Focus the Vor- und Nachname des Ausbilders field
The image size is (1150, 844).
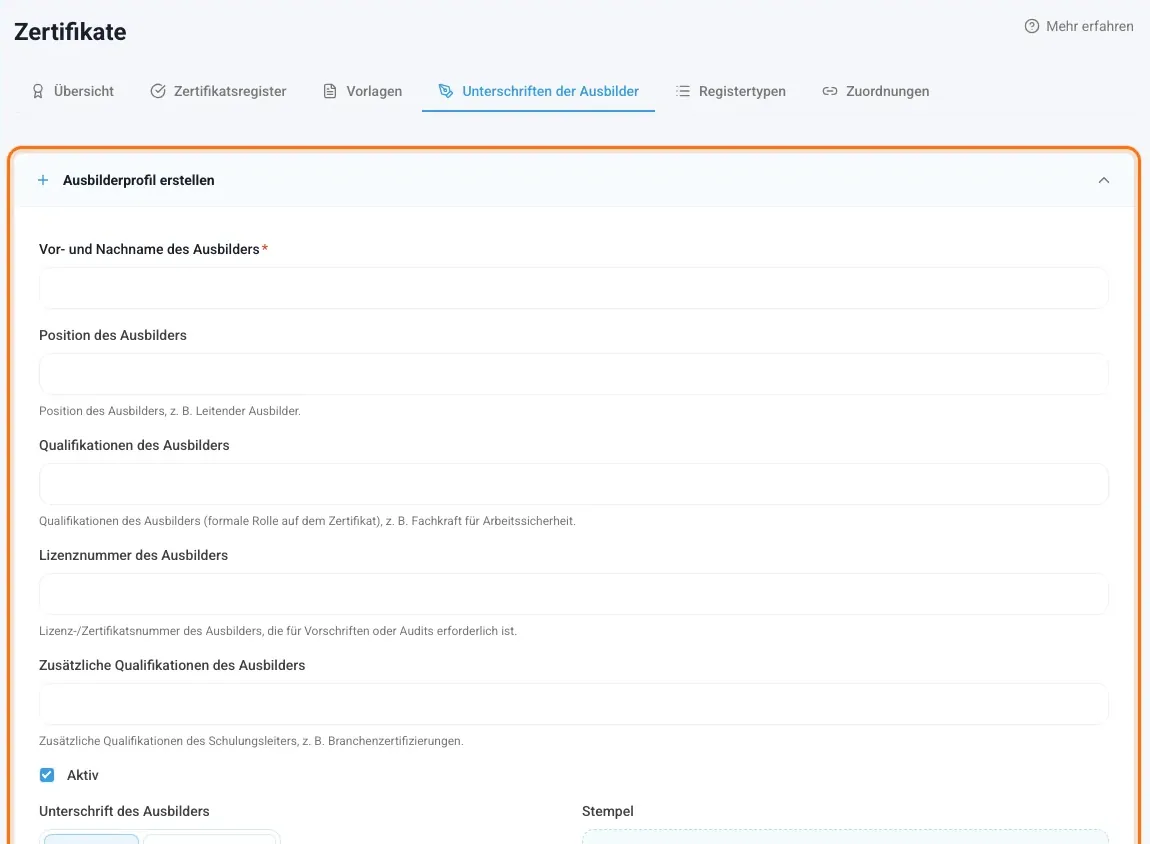point(574,288)
